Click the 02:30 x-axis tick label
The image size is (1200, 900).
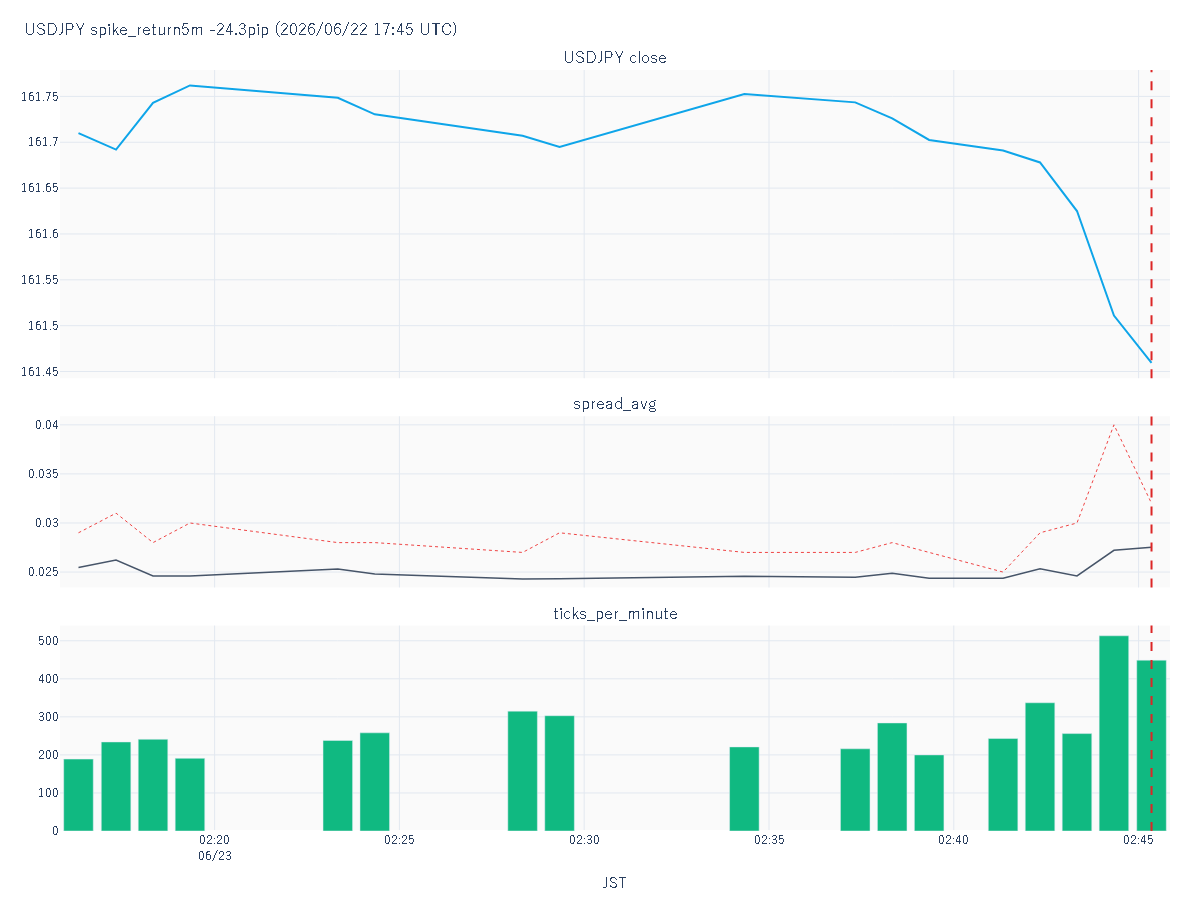coord(584,841)
